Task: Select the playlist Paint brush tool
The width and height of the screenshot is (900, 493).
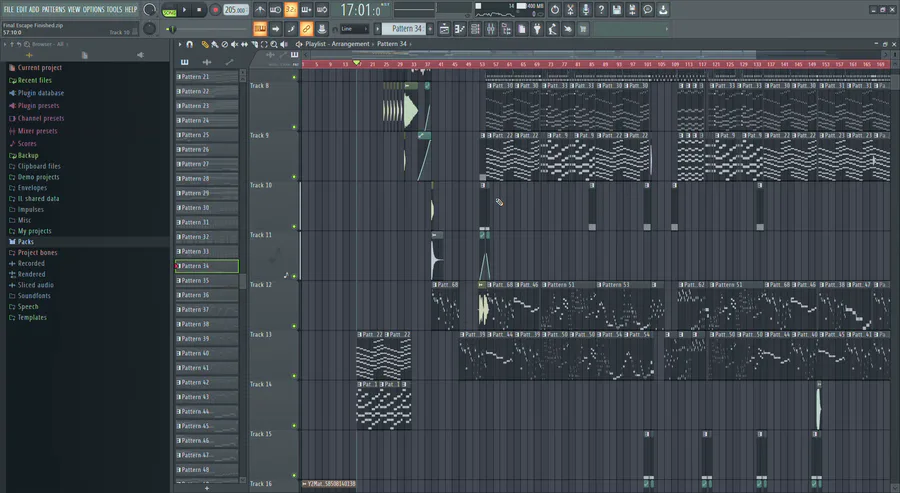Action: click(215, 44)
